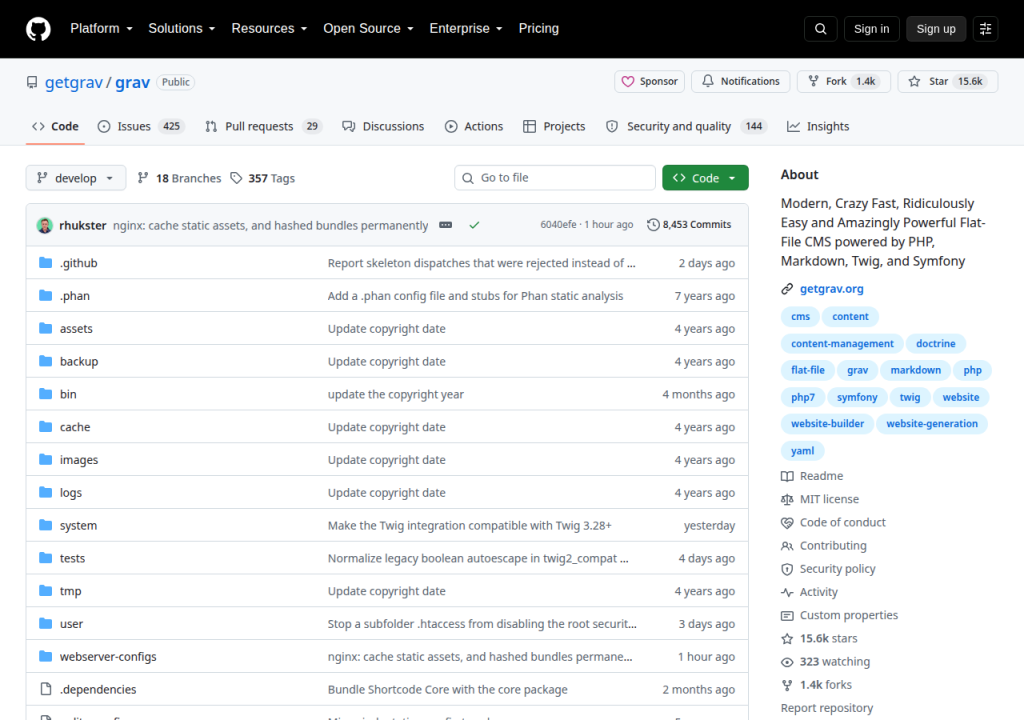1024x720 pixels.
Task: Select the Code tab
Action: click(x=56, y=127)
